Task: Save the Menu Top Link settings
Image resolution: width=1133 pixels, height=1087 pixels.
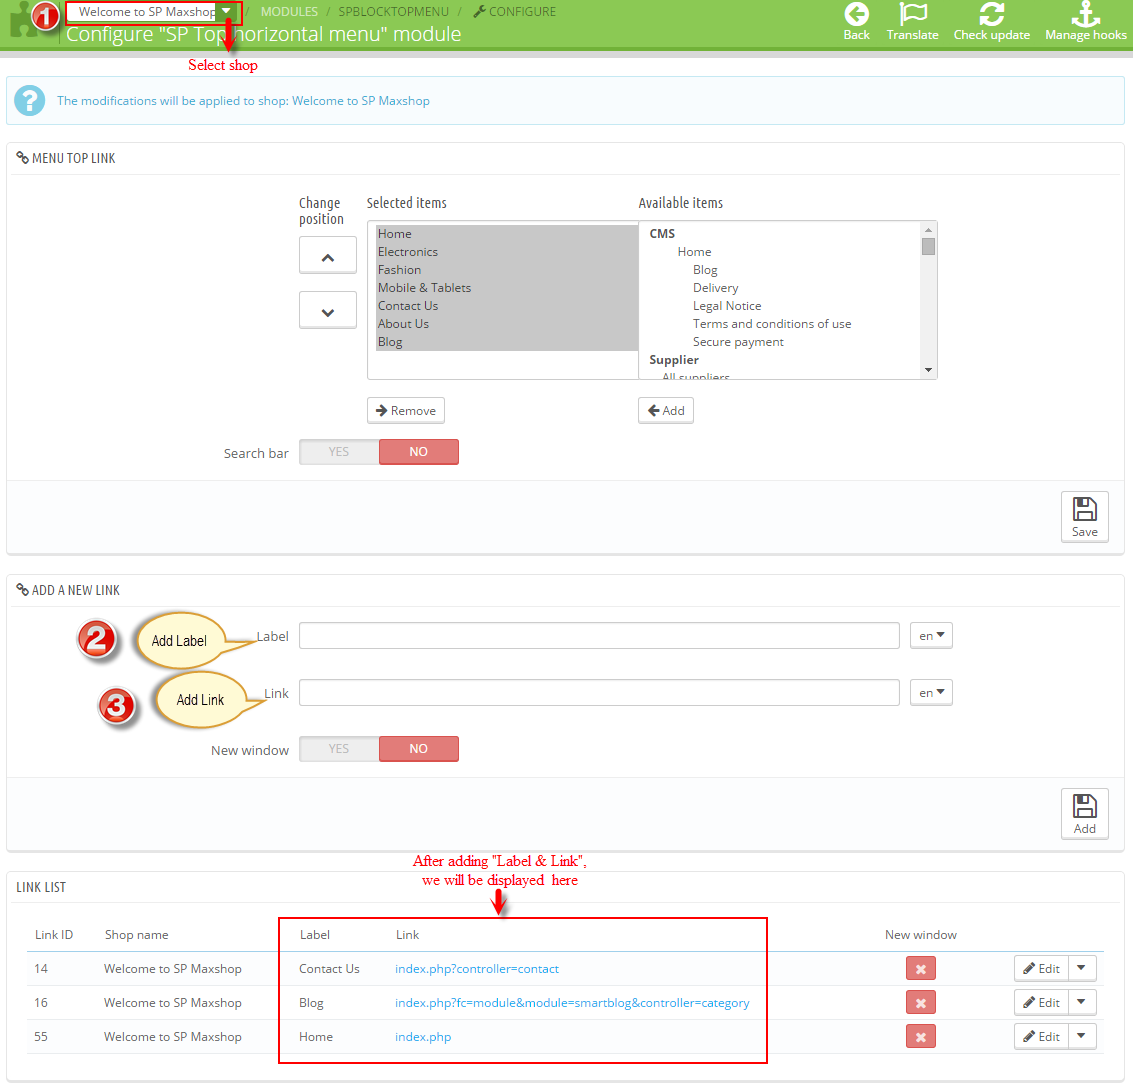Action: click(x=1084, y=516)
